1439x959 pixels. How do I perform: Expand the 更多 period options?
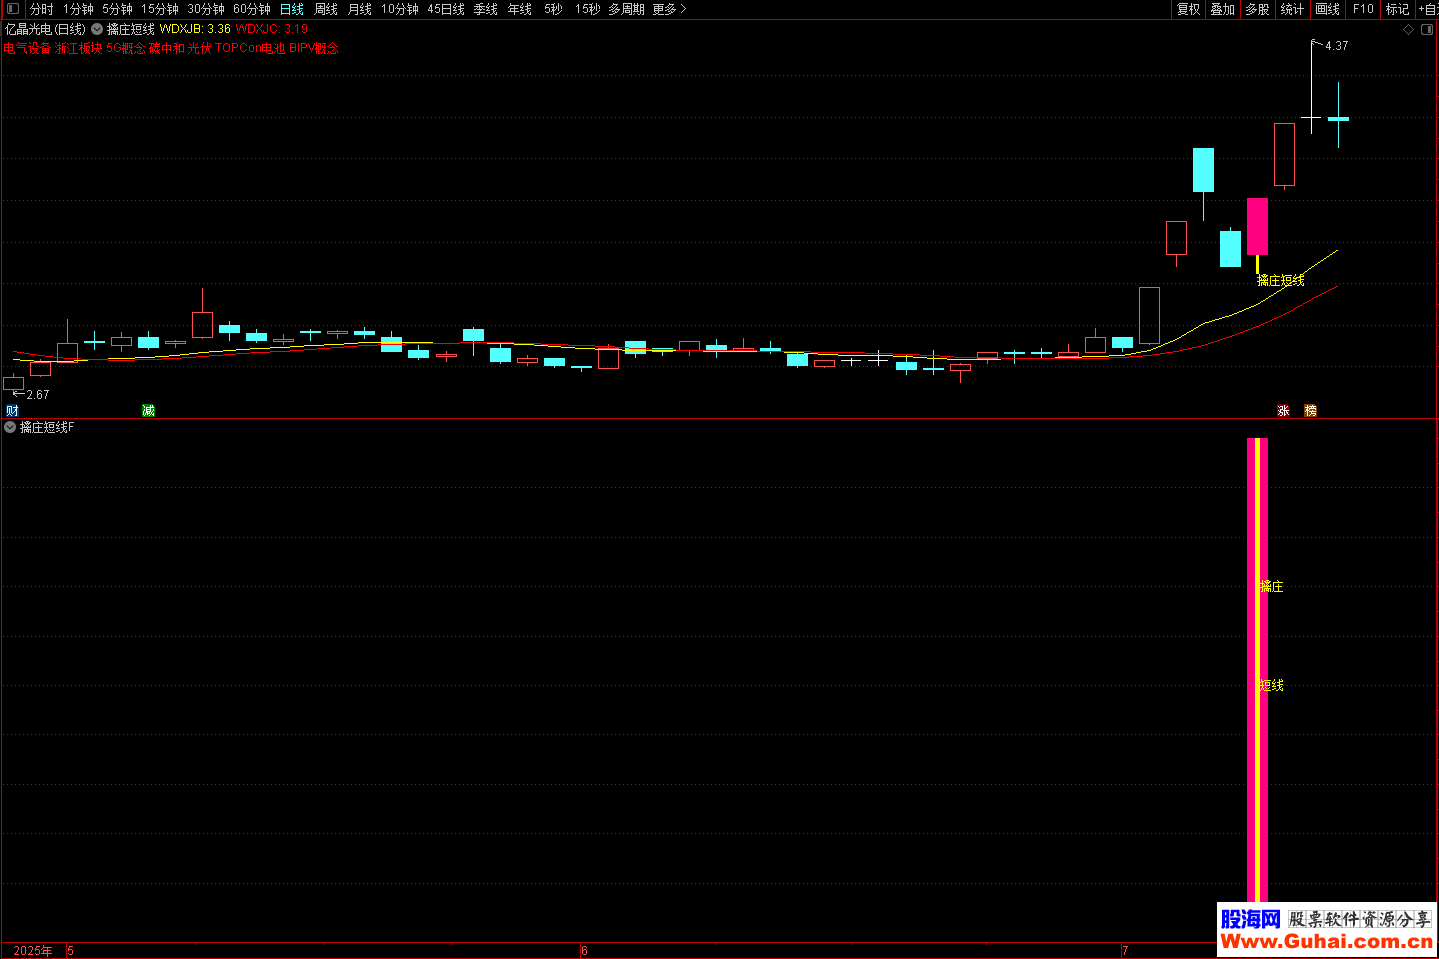click(669, 9)
